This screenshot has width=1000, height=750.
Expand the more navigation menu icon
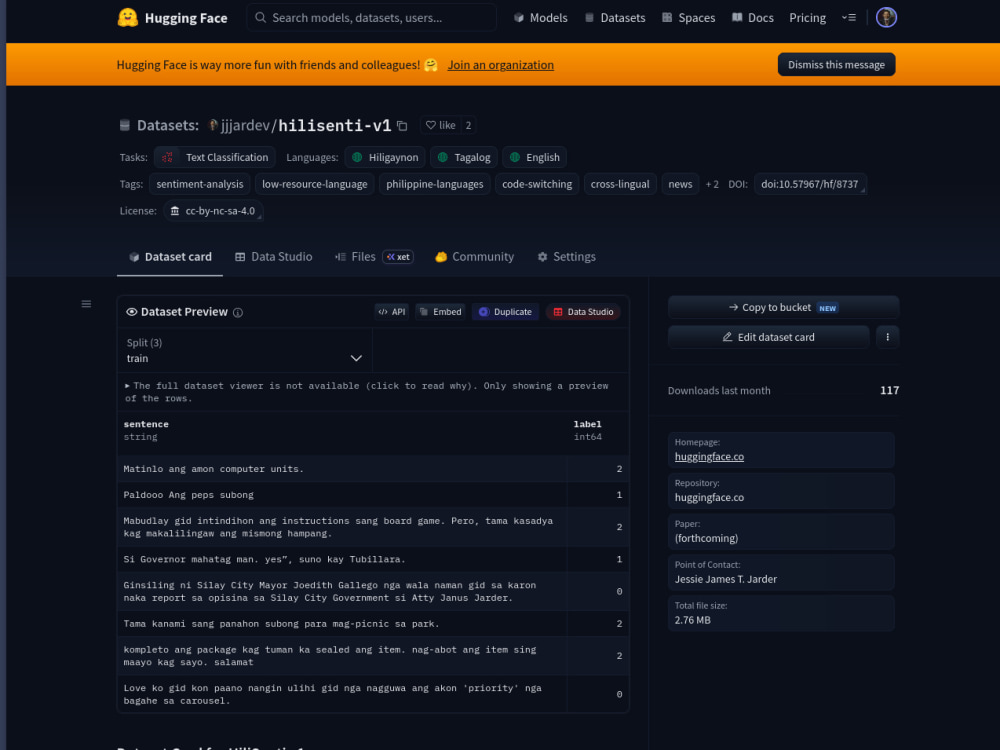click(x=849, y=18)
